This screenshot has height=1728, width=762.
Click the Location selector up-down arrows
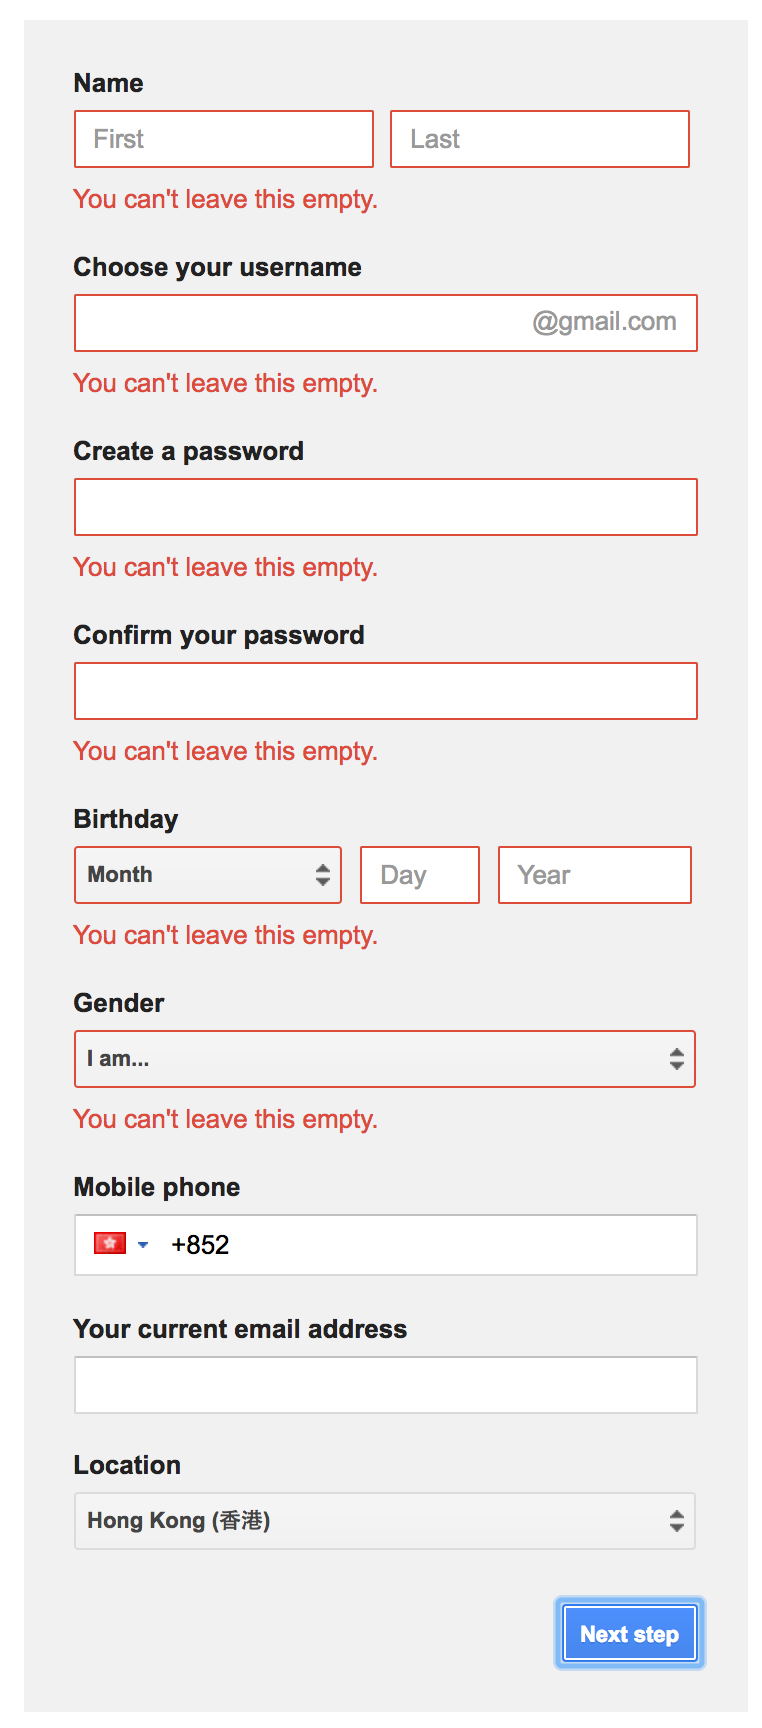pos(677,1521)
